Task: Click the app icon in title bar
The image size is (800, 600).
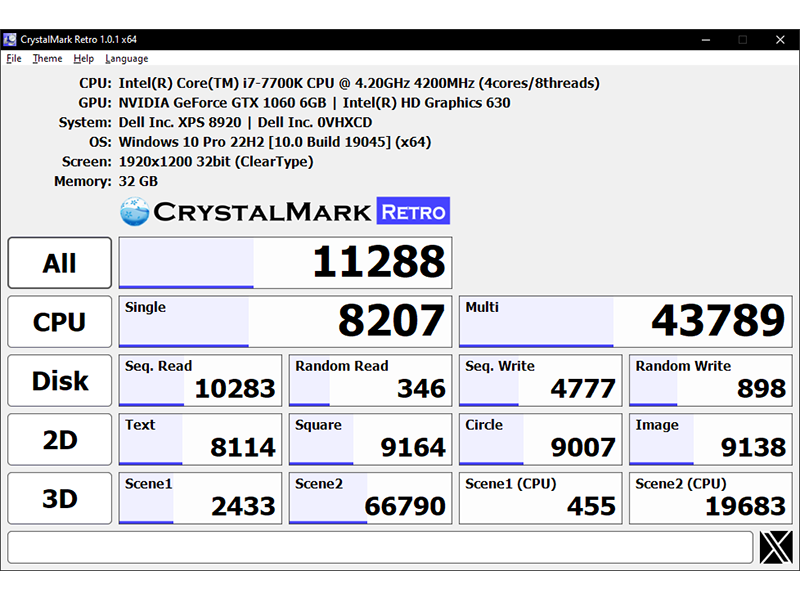Action: 11,40
